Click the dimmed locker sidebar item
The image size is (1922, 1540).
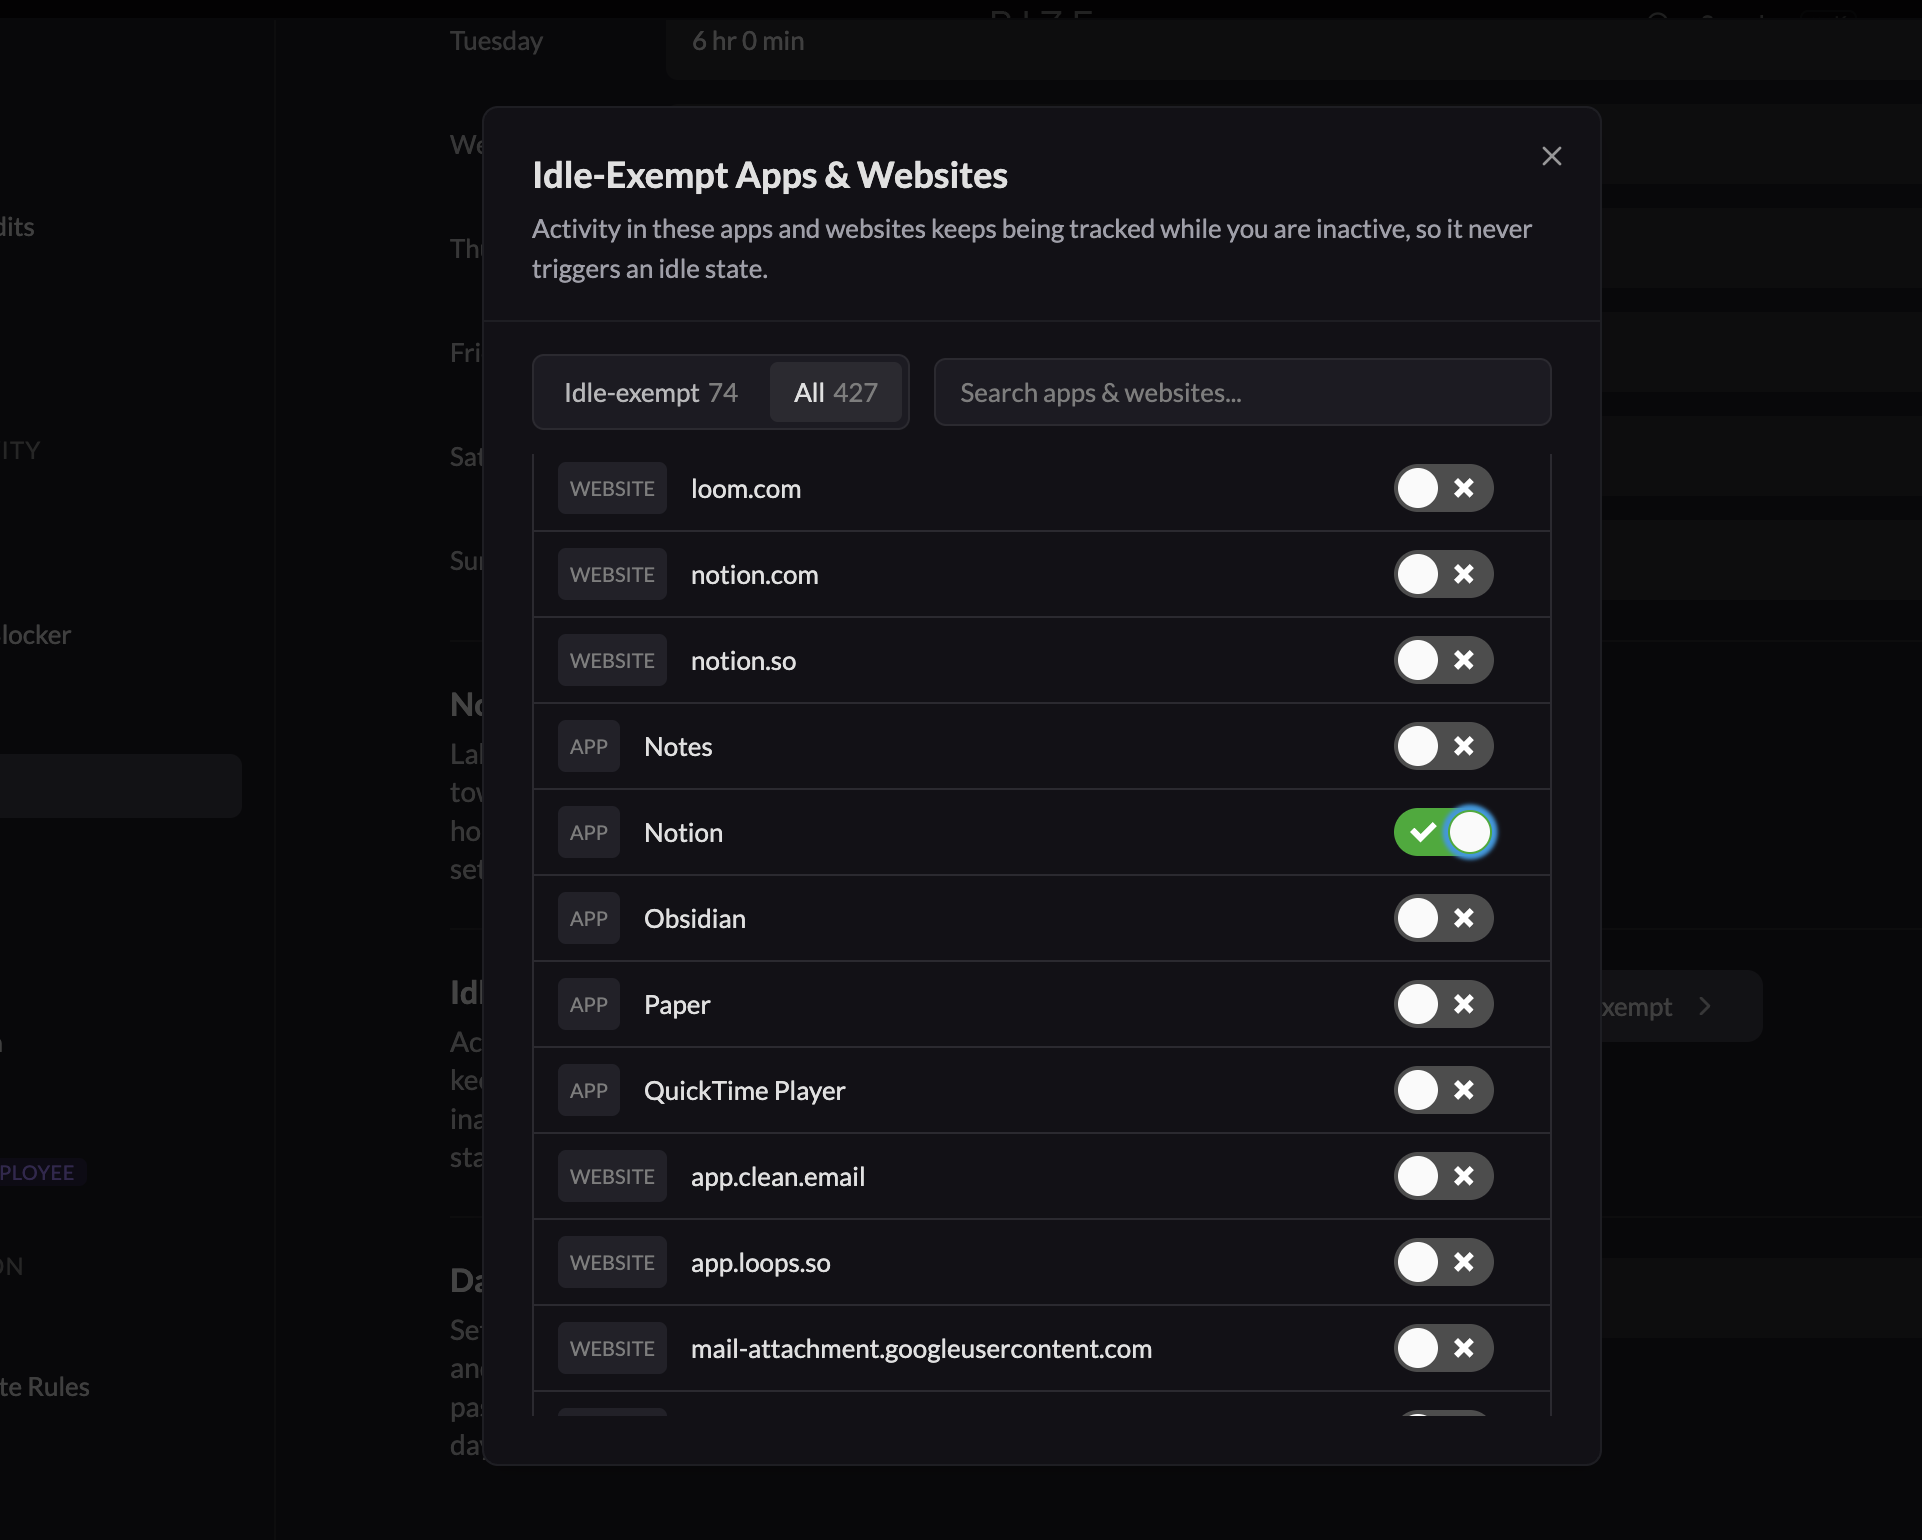(x=36, y=635)
